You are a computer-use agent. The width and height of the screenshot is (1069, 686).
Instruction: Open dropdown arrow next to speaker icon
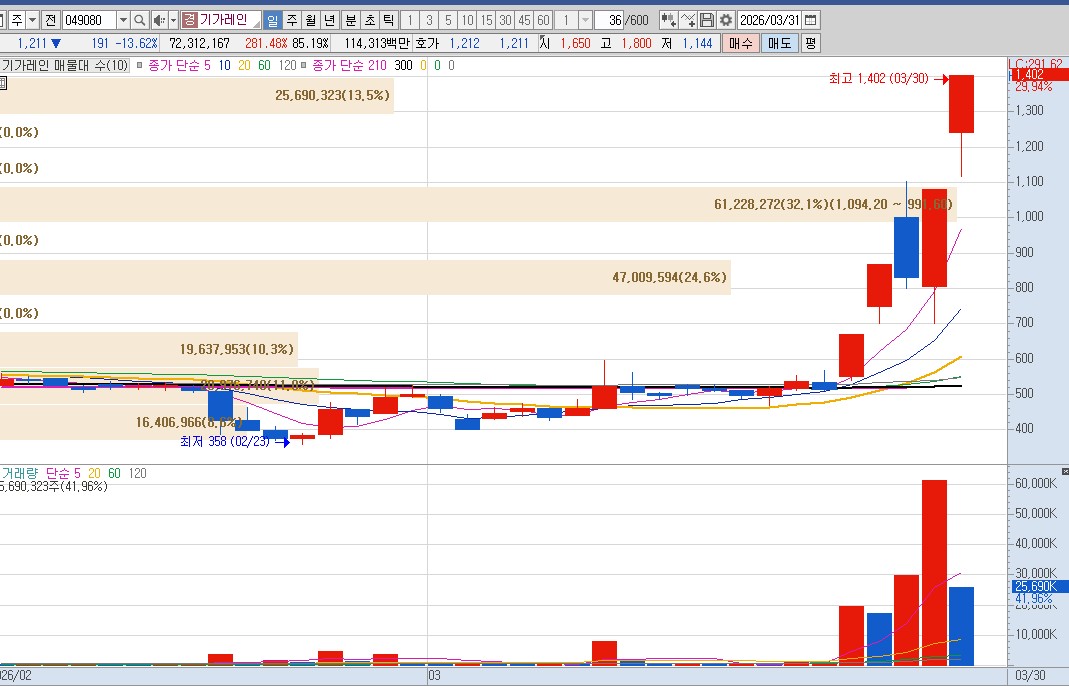tap(173, 20)
